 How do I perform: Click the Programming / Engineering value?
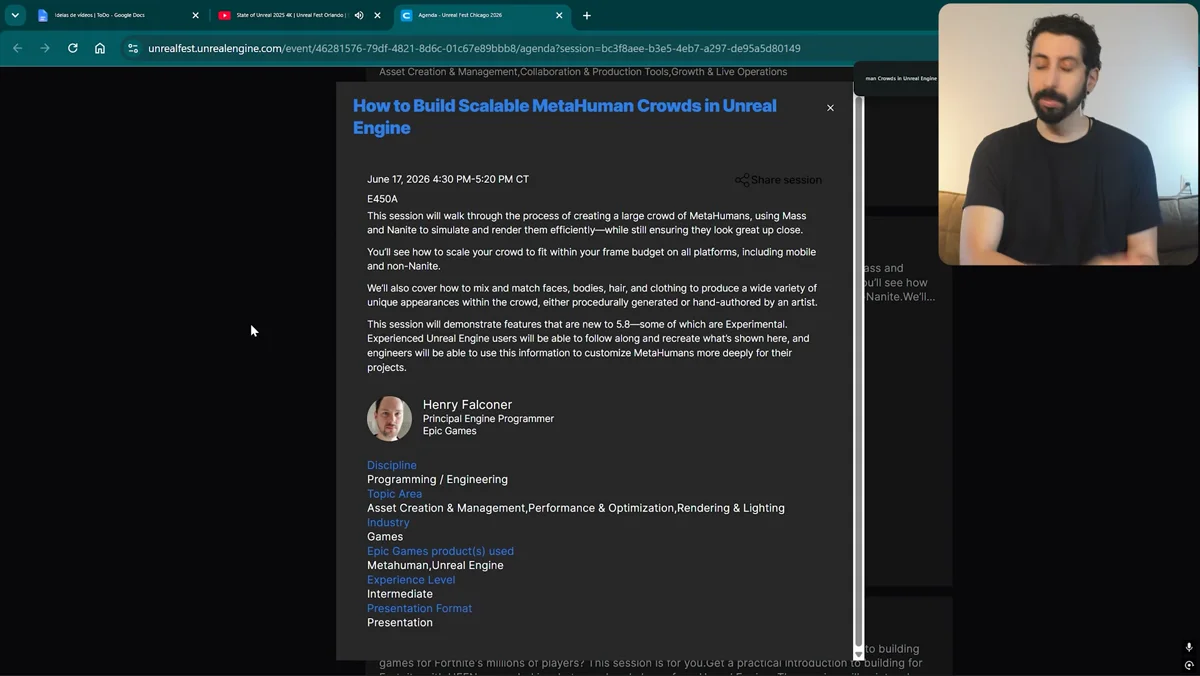tap(437, 479)
